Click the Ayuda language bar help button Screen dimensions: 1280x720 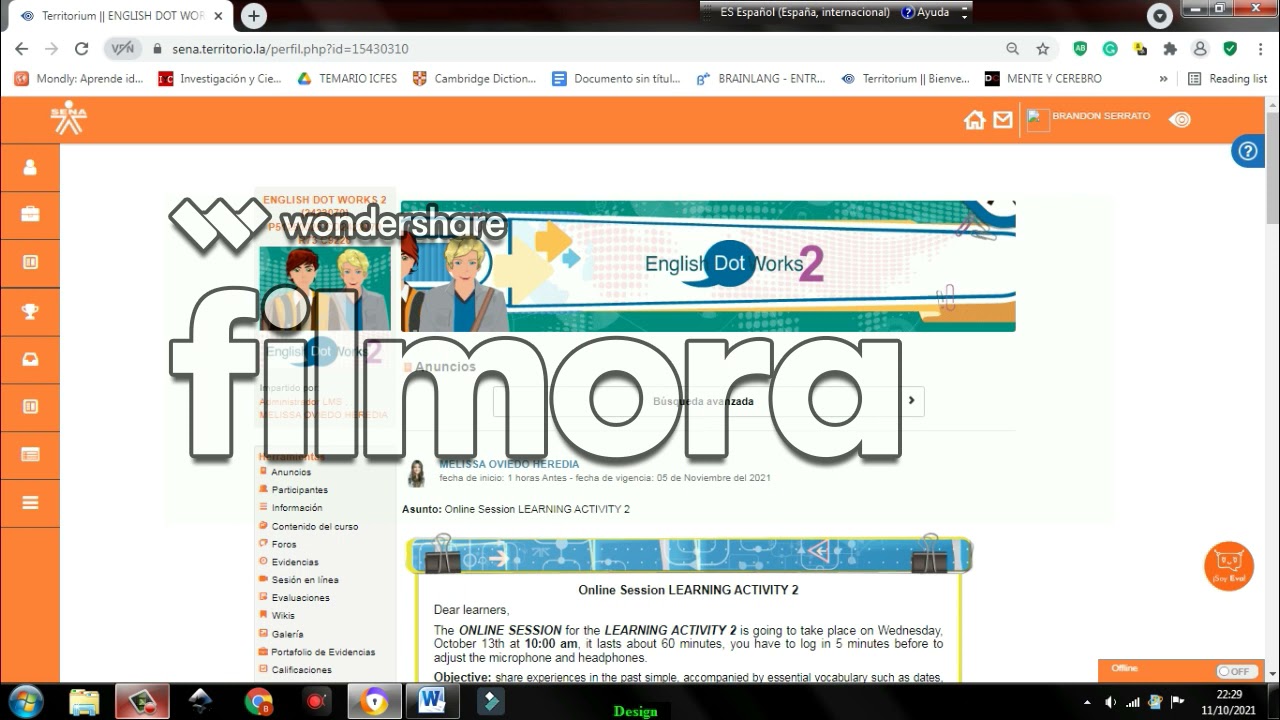click(x=925, y=13)
